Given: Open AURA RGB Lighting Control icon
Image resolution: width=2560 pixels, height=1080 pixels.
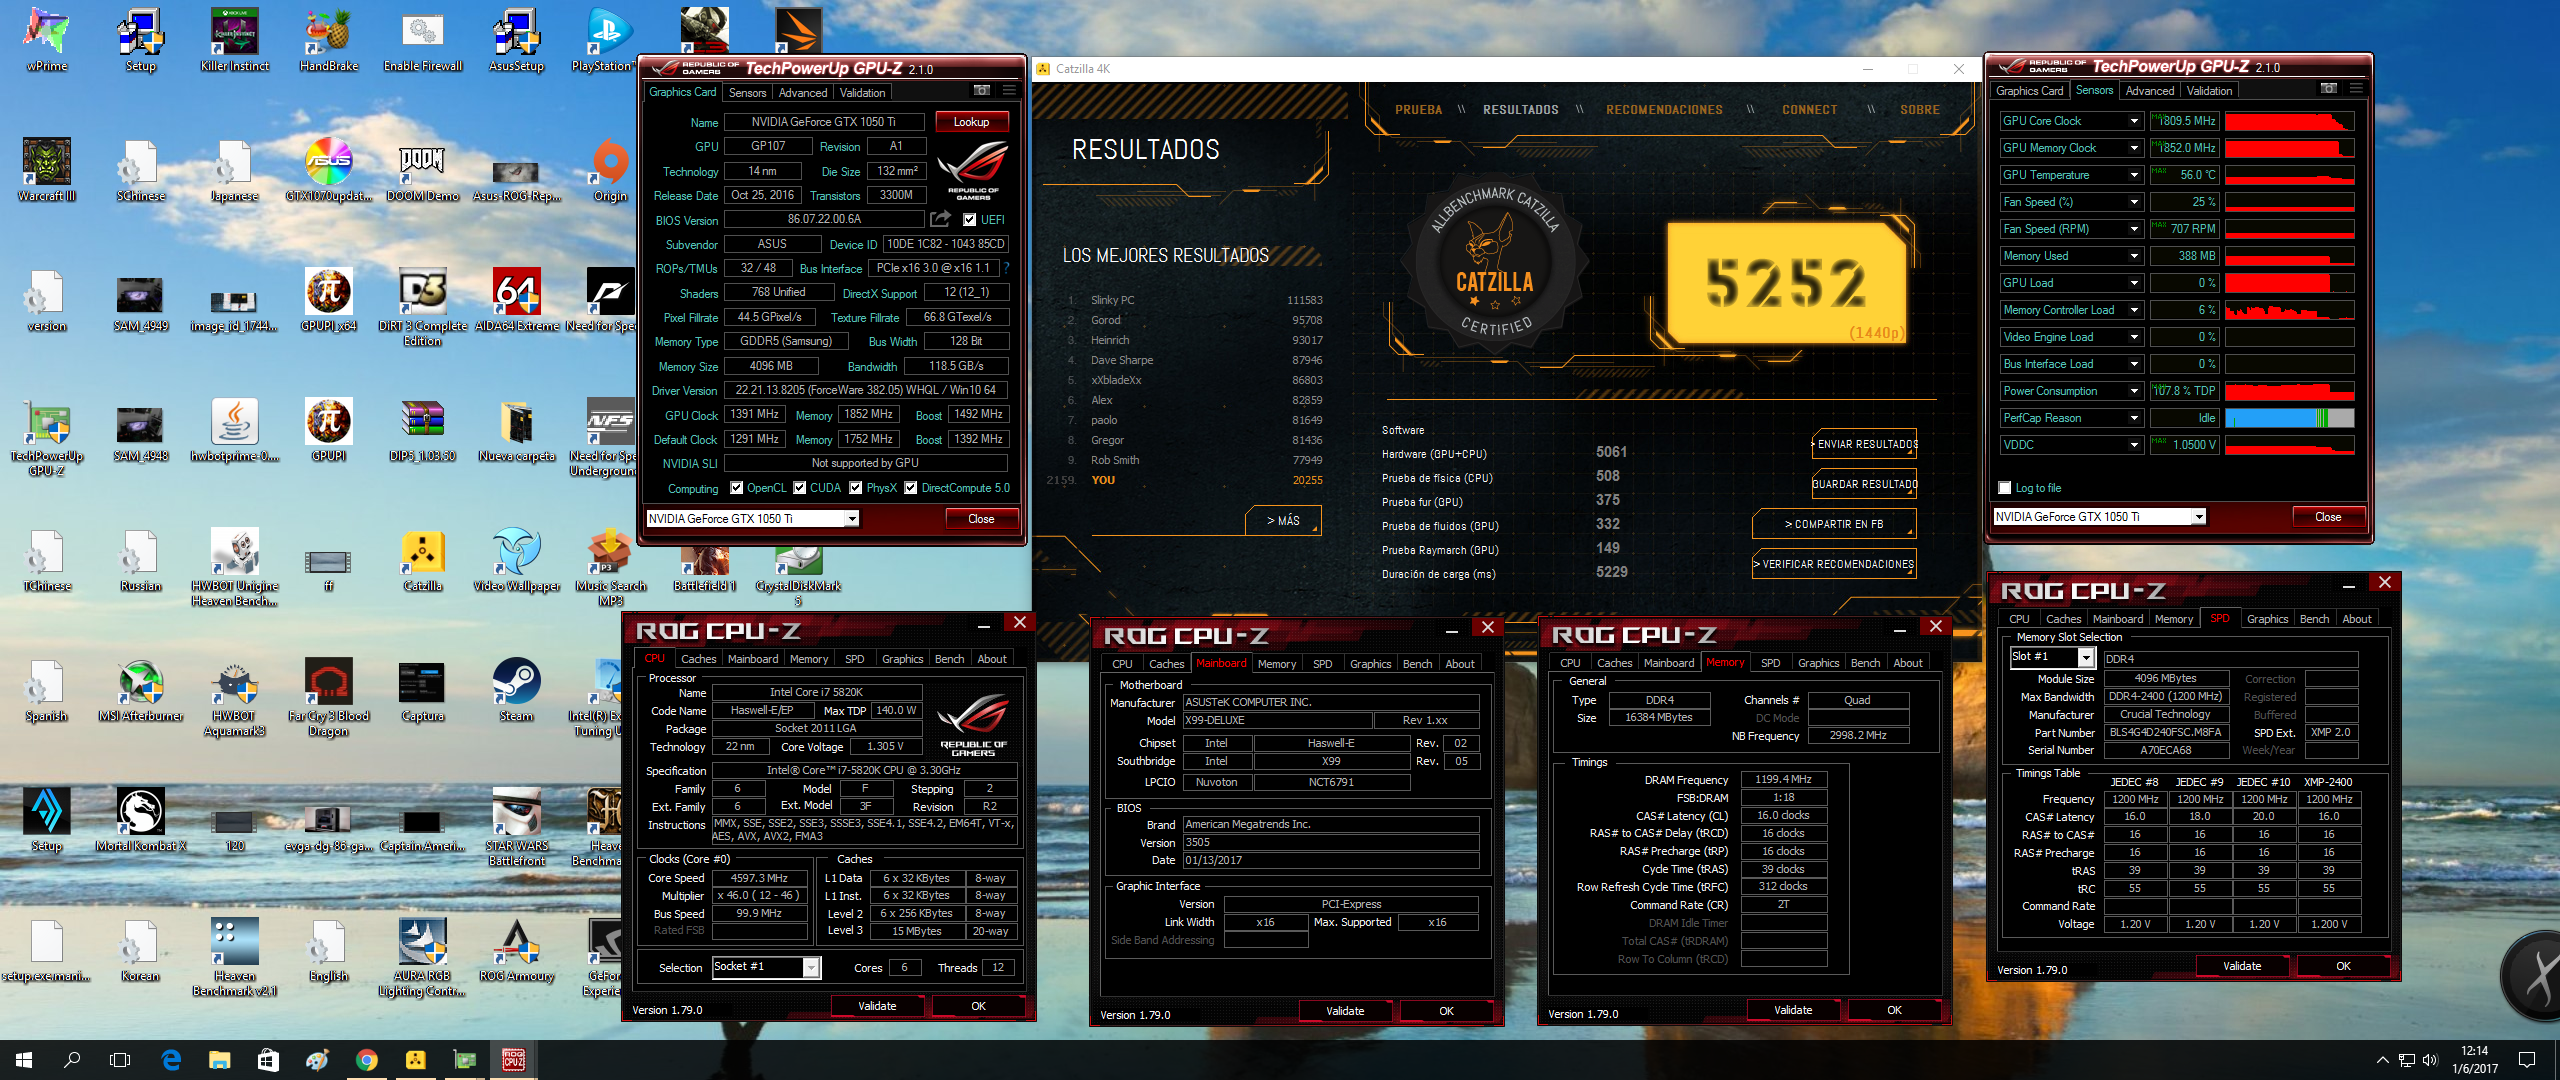Looking at the screenshot, I should coord(422,956).
